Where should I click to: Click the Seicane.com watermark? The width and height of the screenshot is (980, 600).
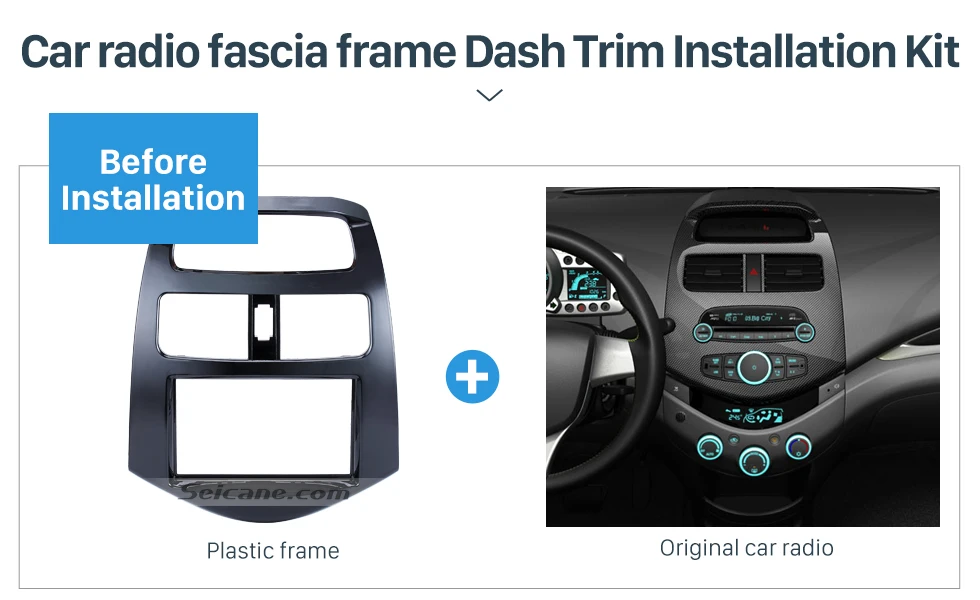[264, 492]
